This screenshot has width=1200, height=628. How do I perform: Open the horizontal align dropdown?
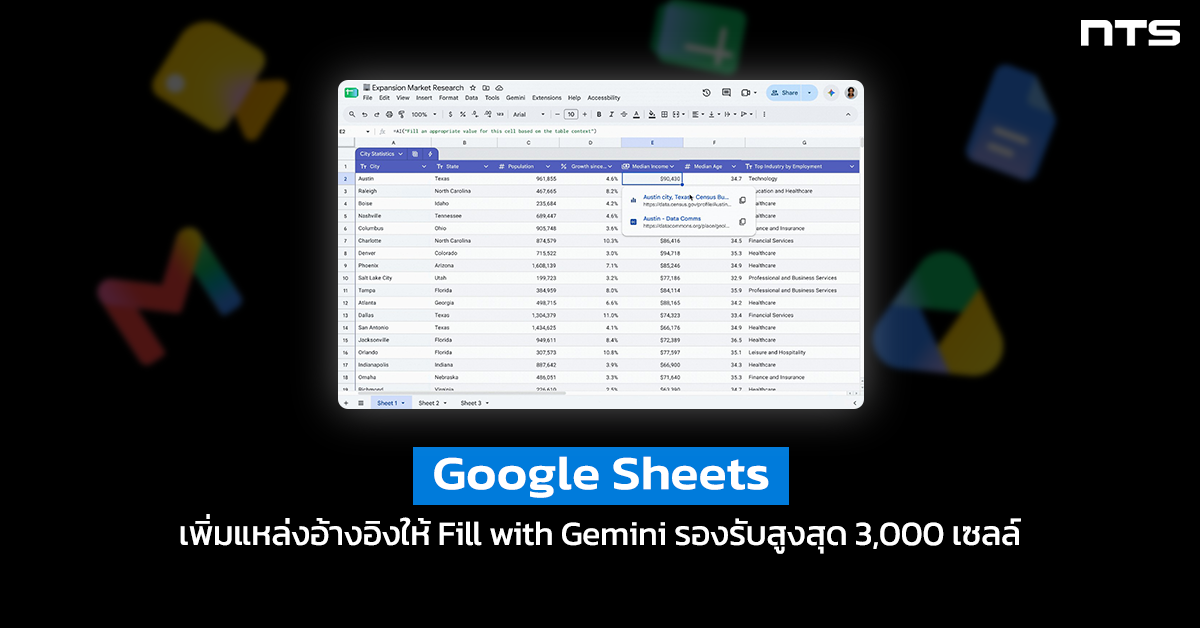coord(698,114)
